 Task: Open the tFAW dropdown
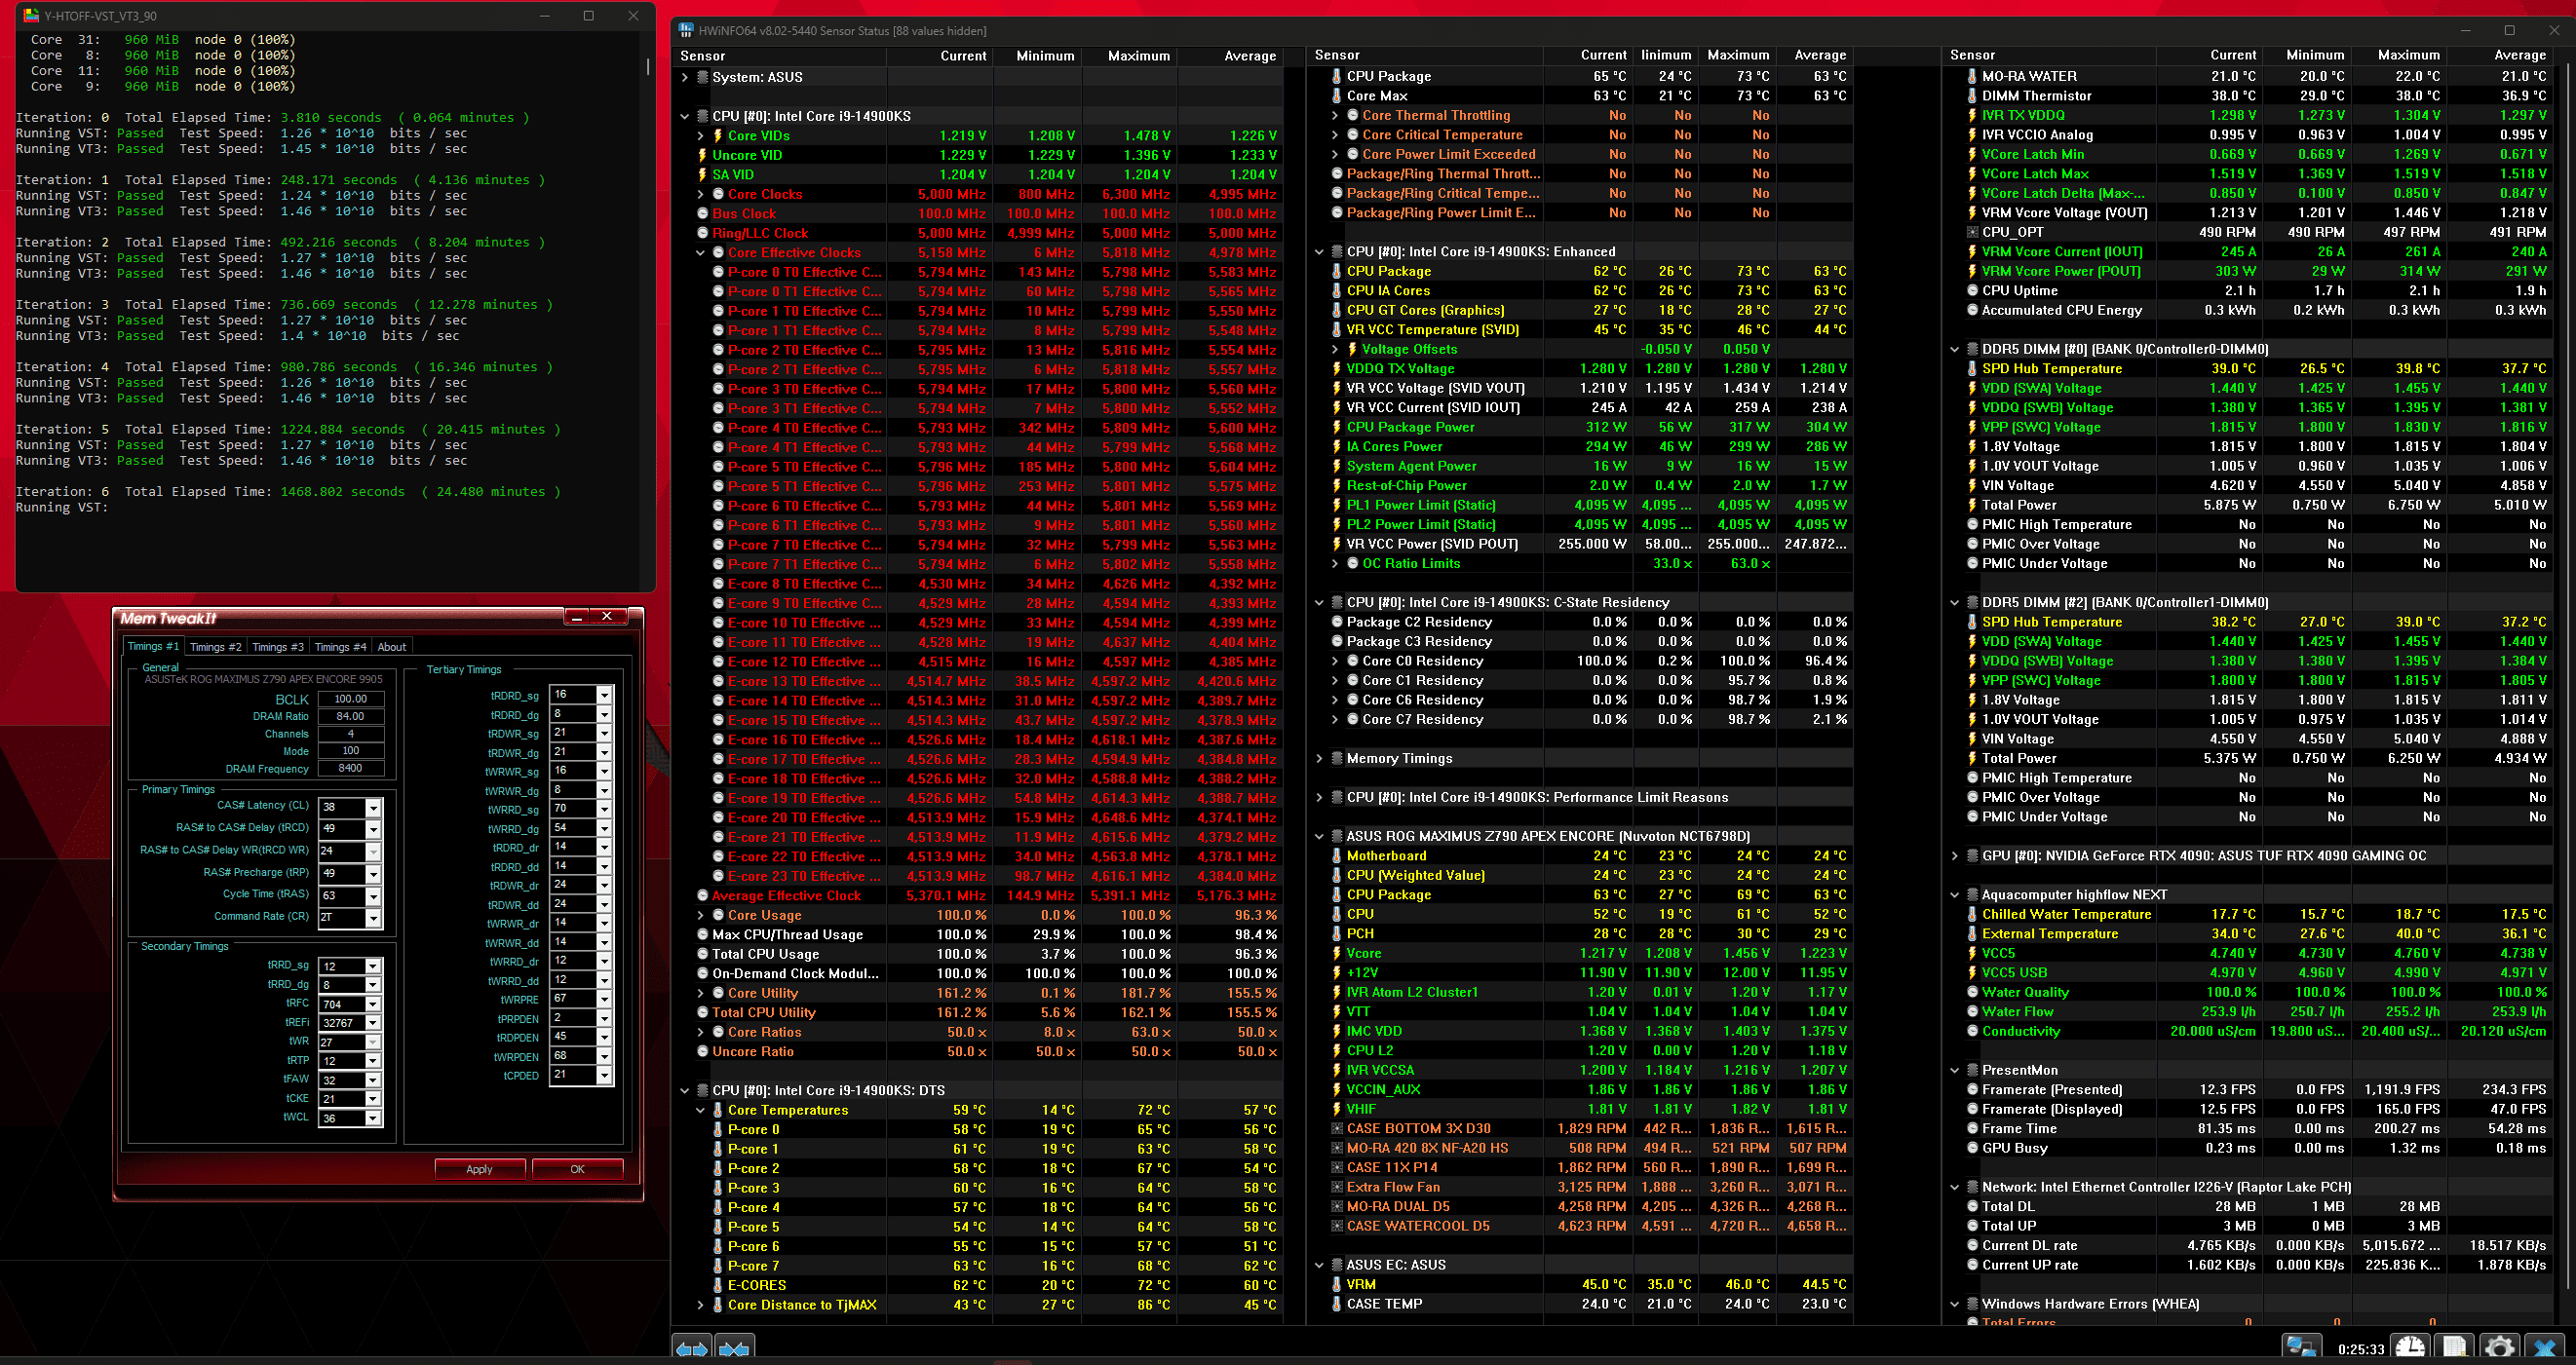pos(373,1080)
